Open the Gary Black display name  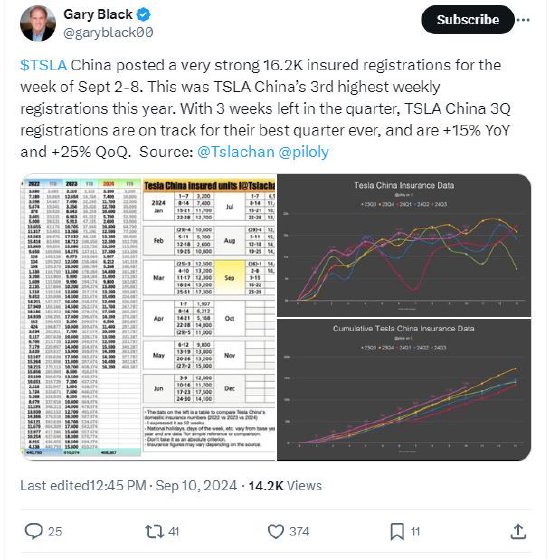(x=98, y=15)
